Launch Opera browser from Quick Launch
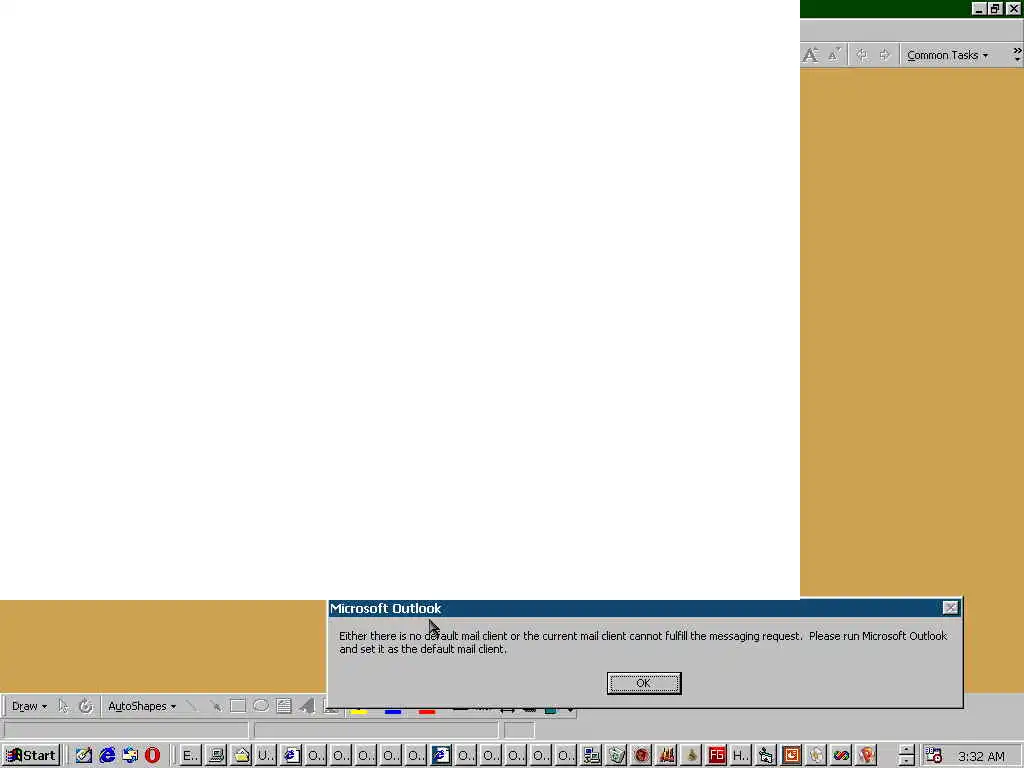The image size is (1024, 768). point(152,756)
